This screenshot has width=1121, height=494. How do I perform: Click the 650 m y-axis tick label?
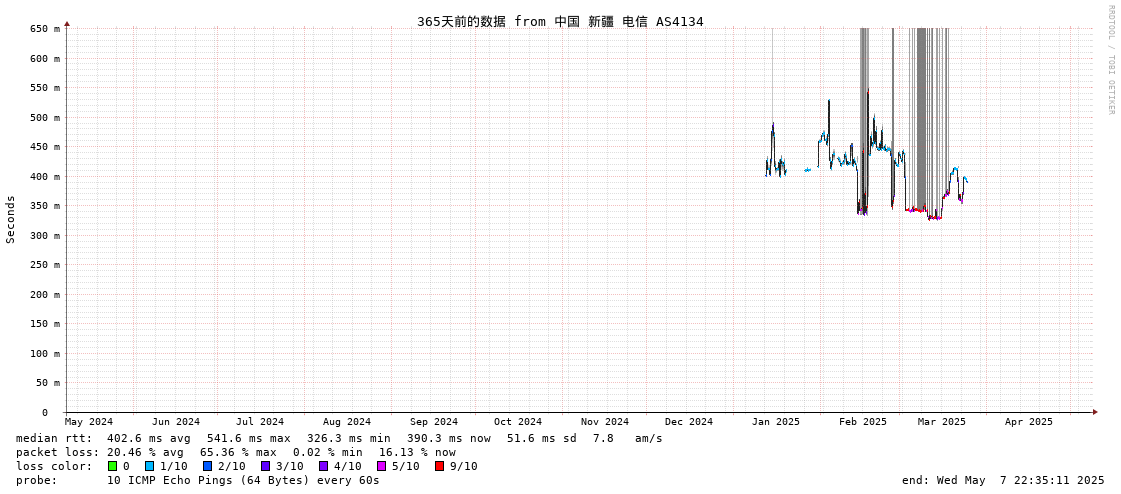click(x=46, y=29)
